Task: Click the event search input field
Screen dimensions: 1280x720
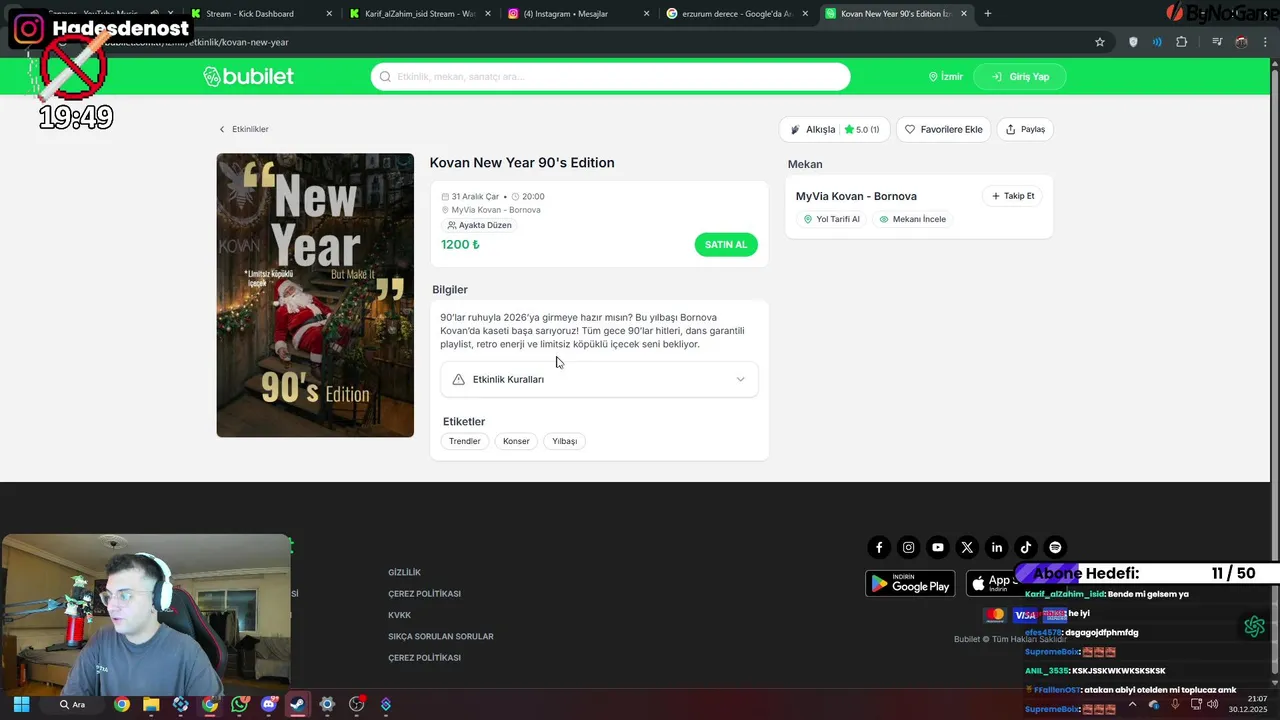Action: [610, 77]
